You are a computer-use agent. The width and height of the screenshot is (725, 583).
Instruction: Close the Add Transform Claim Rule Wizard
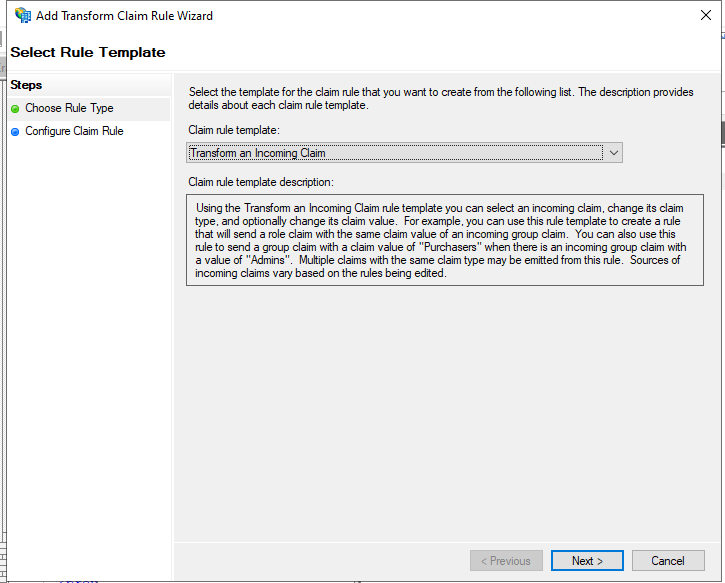[x=706, y=16]
